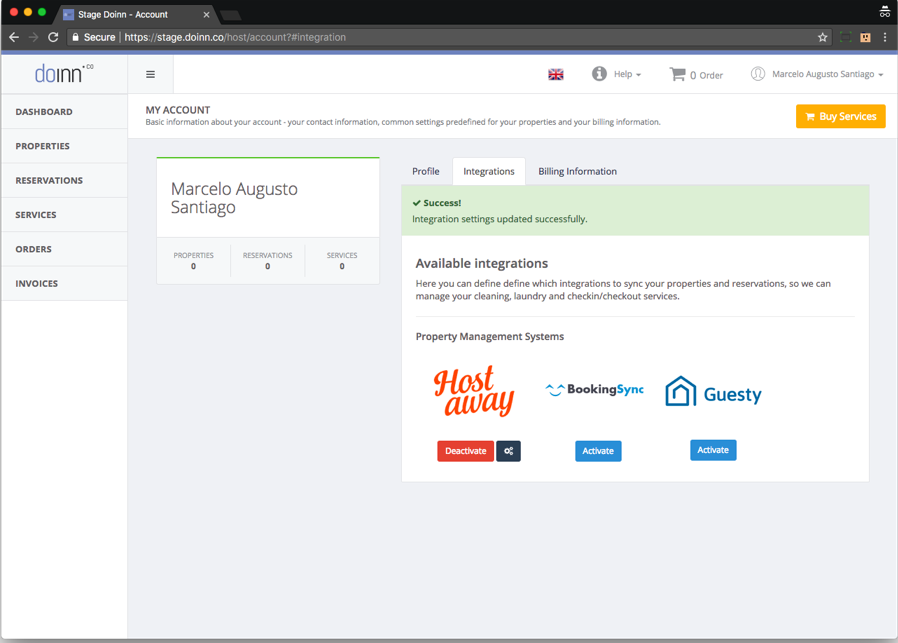Click the Available integrations heading

click(x=482, y=263)
